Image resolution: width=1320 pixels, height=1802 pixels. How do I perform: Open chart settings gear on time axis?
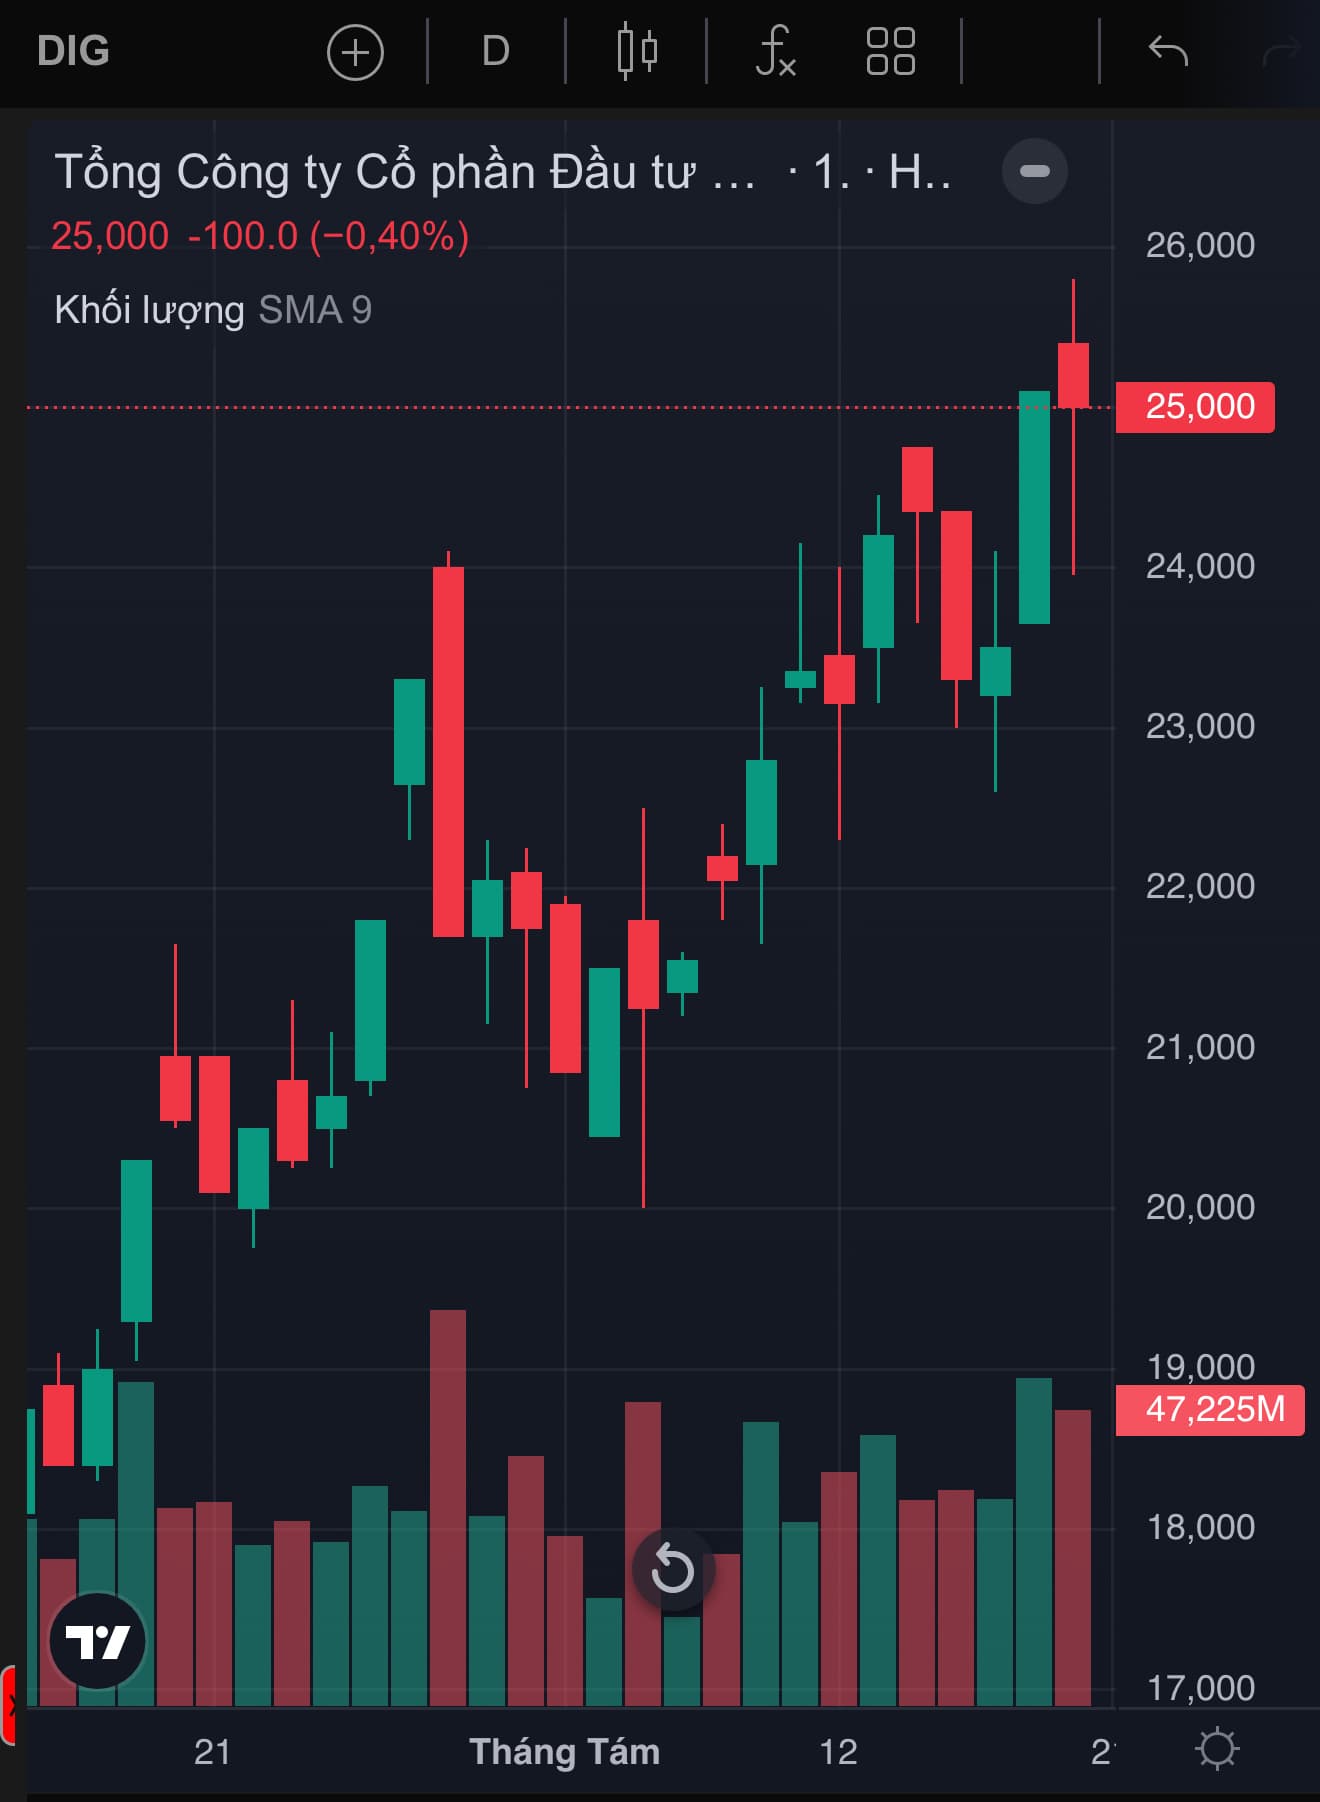coord(1217,1749)
